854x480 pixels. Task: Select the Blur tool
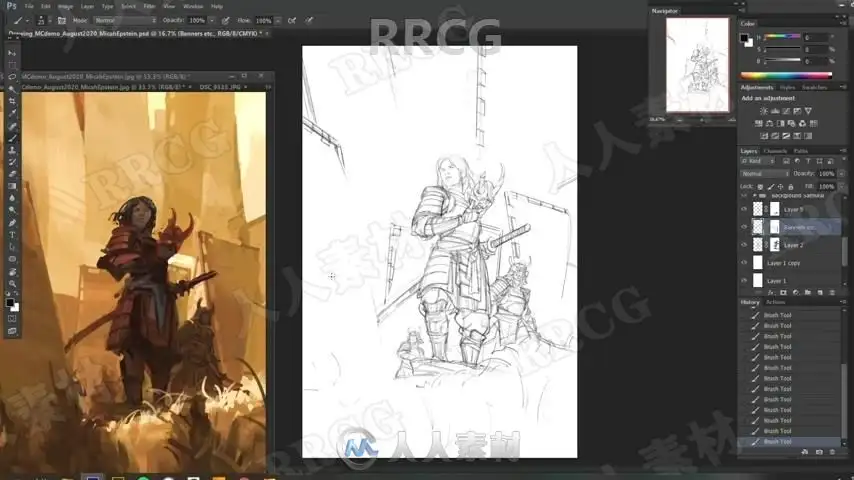pyautogui.click(x=12, y=198)
